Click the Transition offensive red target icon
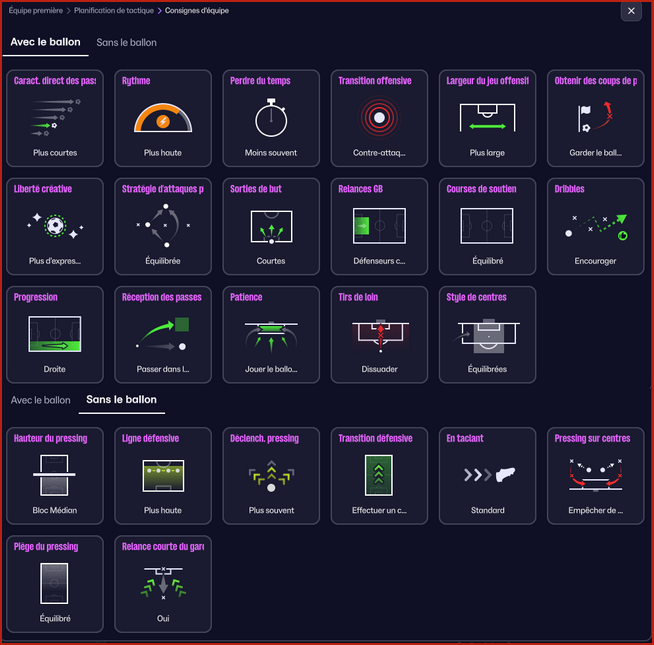The image size is (654, 645). [x=379, y=119]
